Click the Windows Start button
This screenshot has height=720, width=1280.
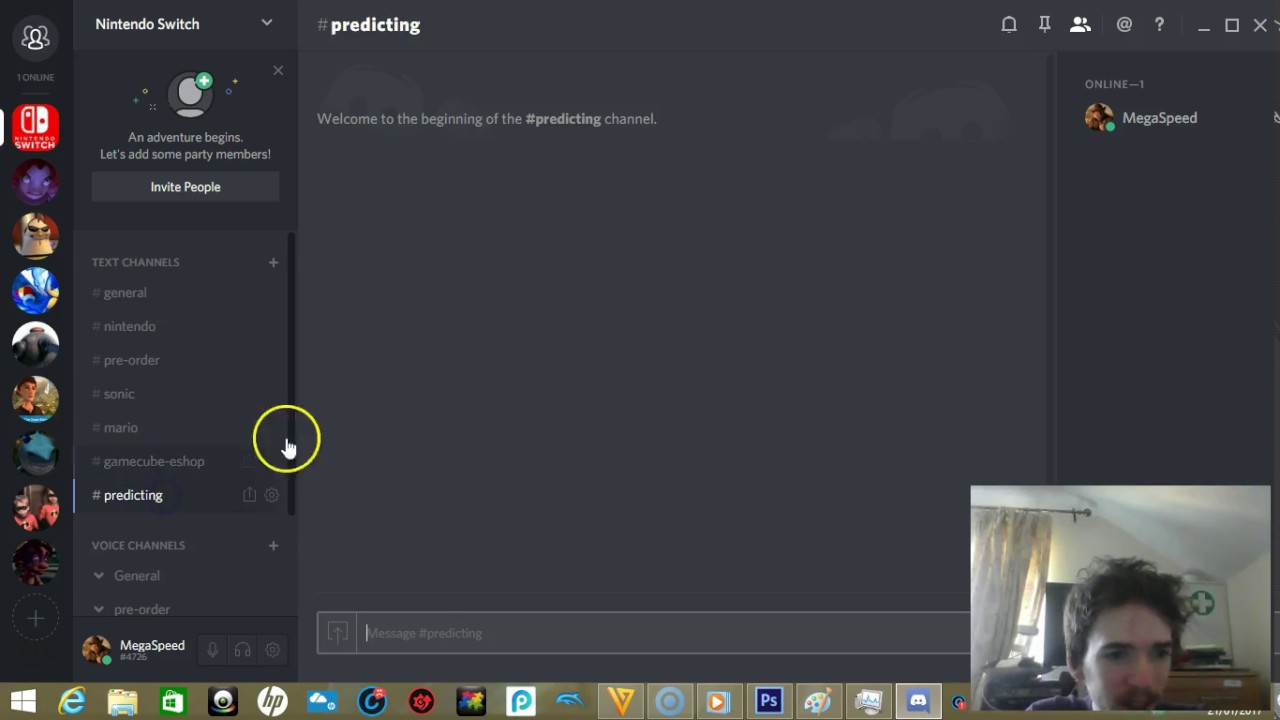23,701
